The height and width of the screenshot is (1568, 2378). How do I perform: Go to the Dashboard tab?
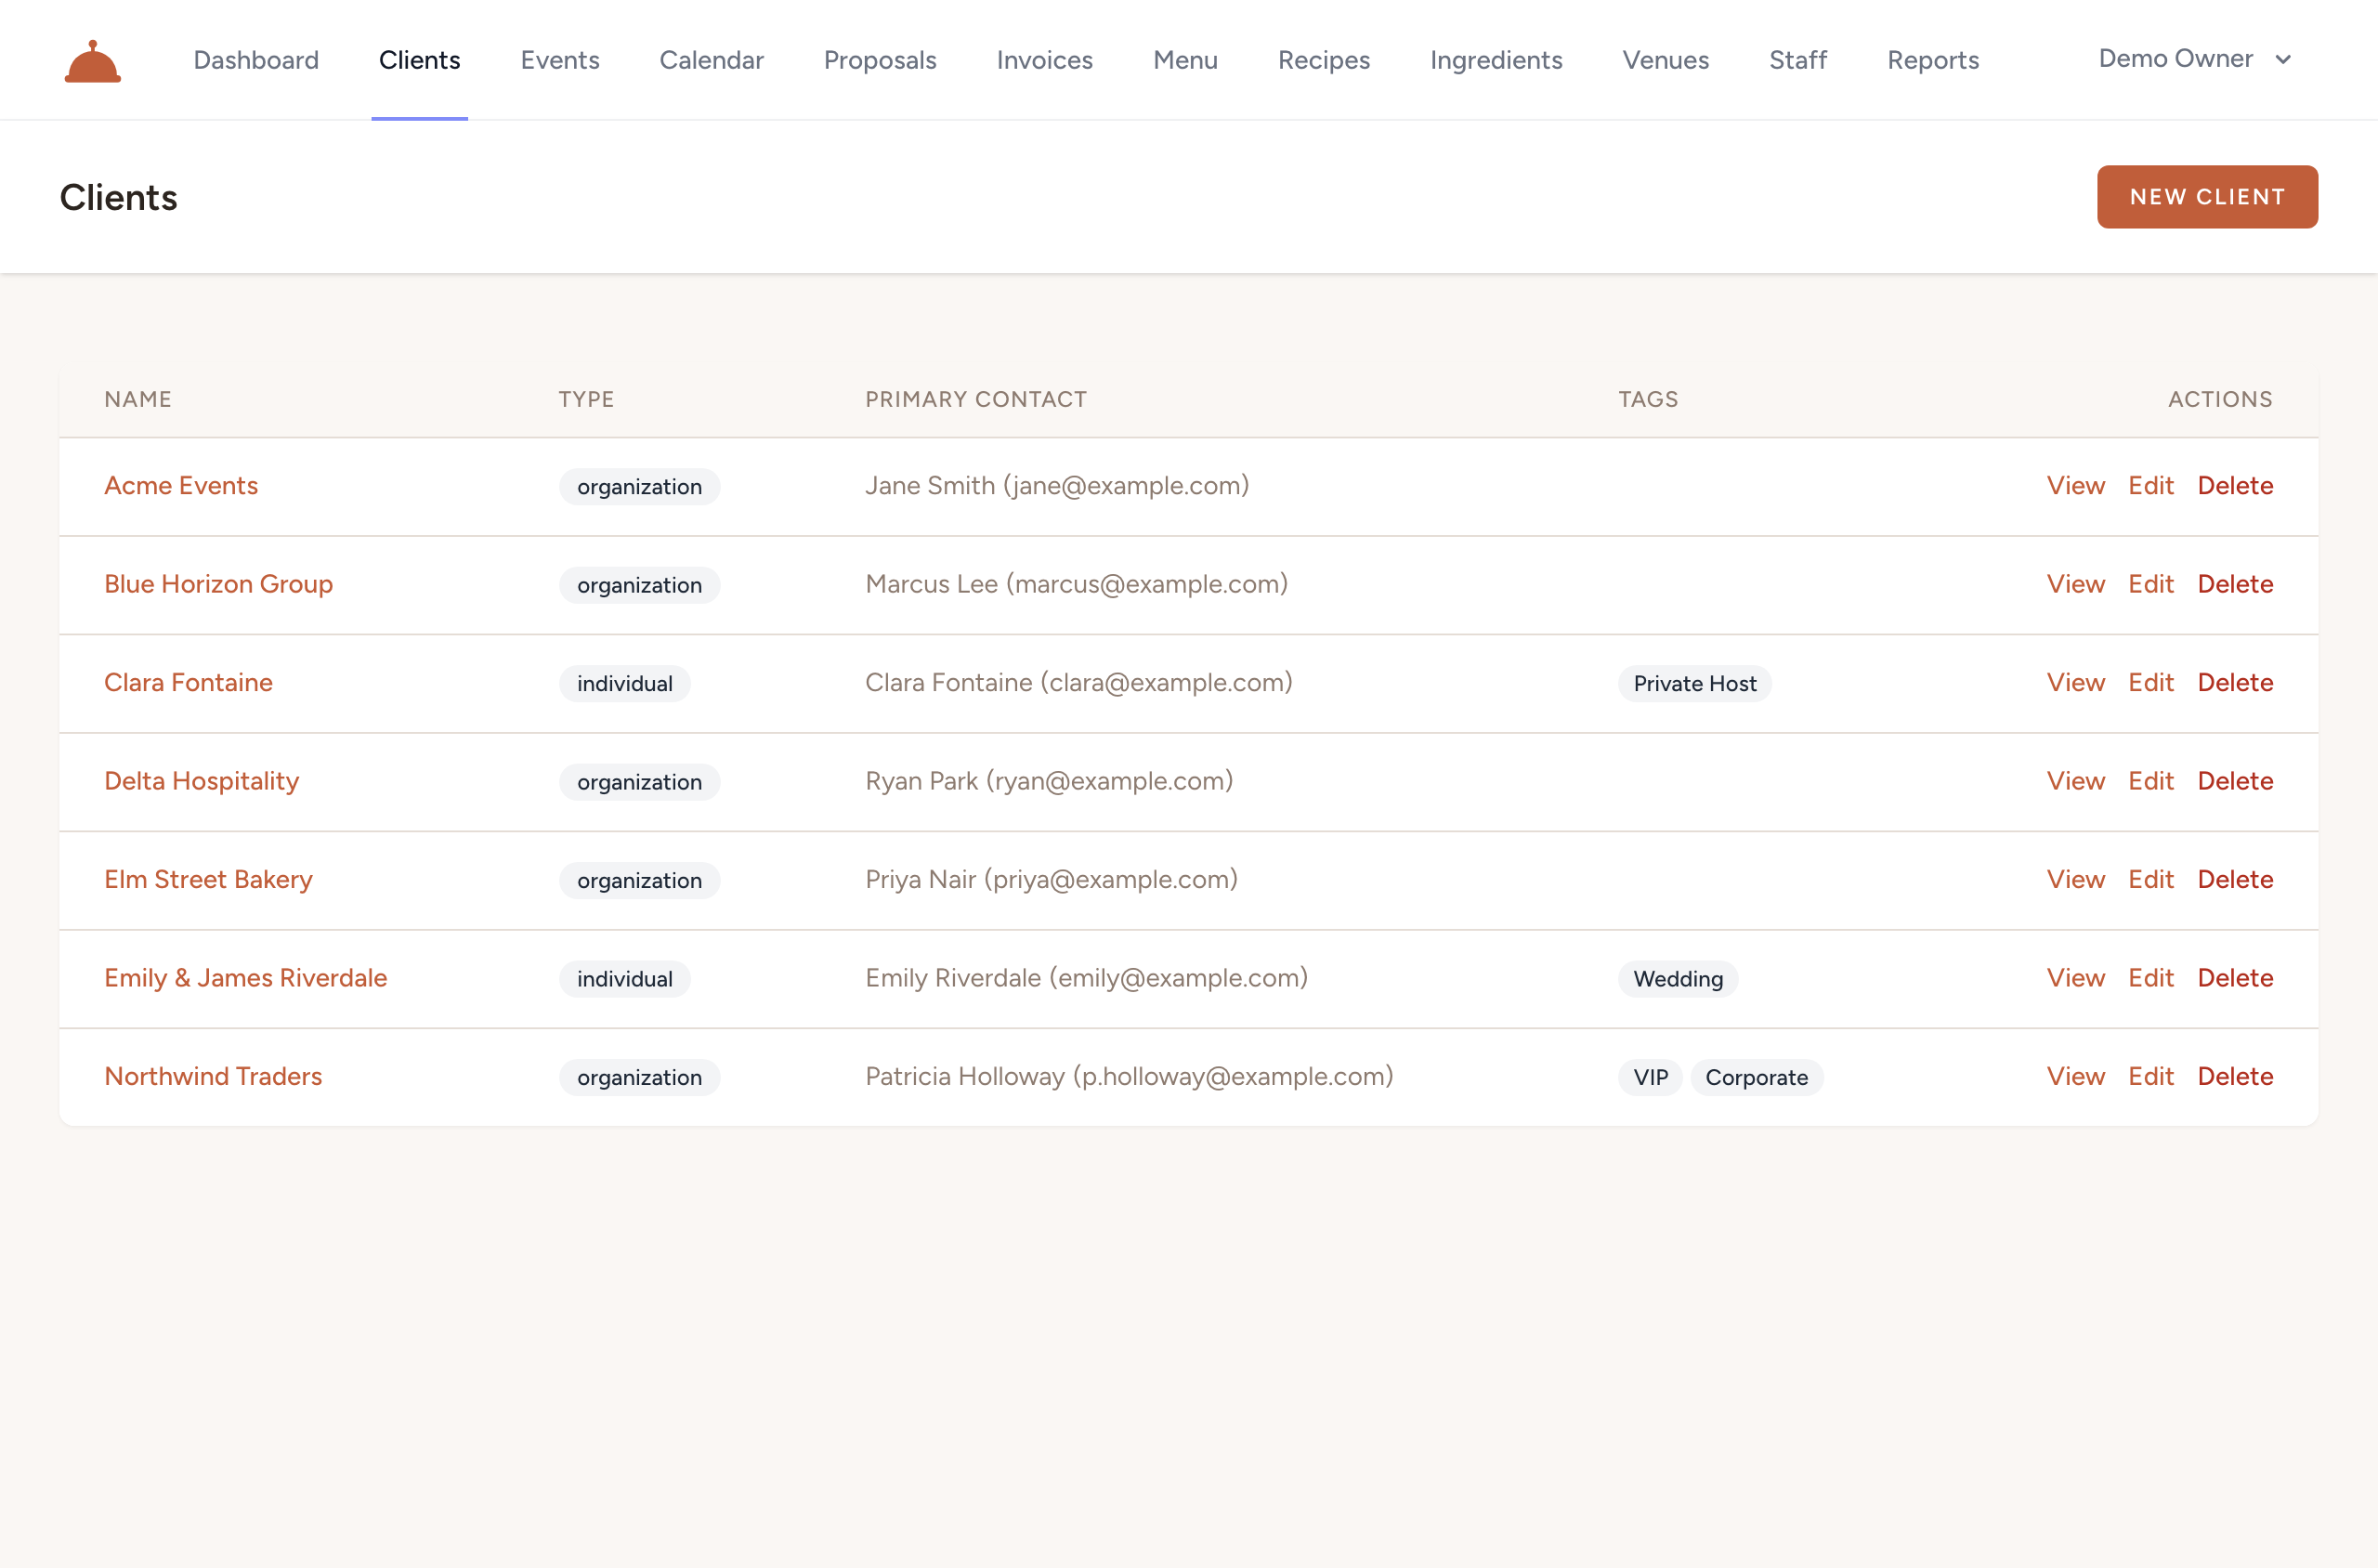pyautogui.click(x=256, y=60)
